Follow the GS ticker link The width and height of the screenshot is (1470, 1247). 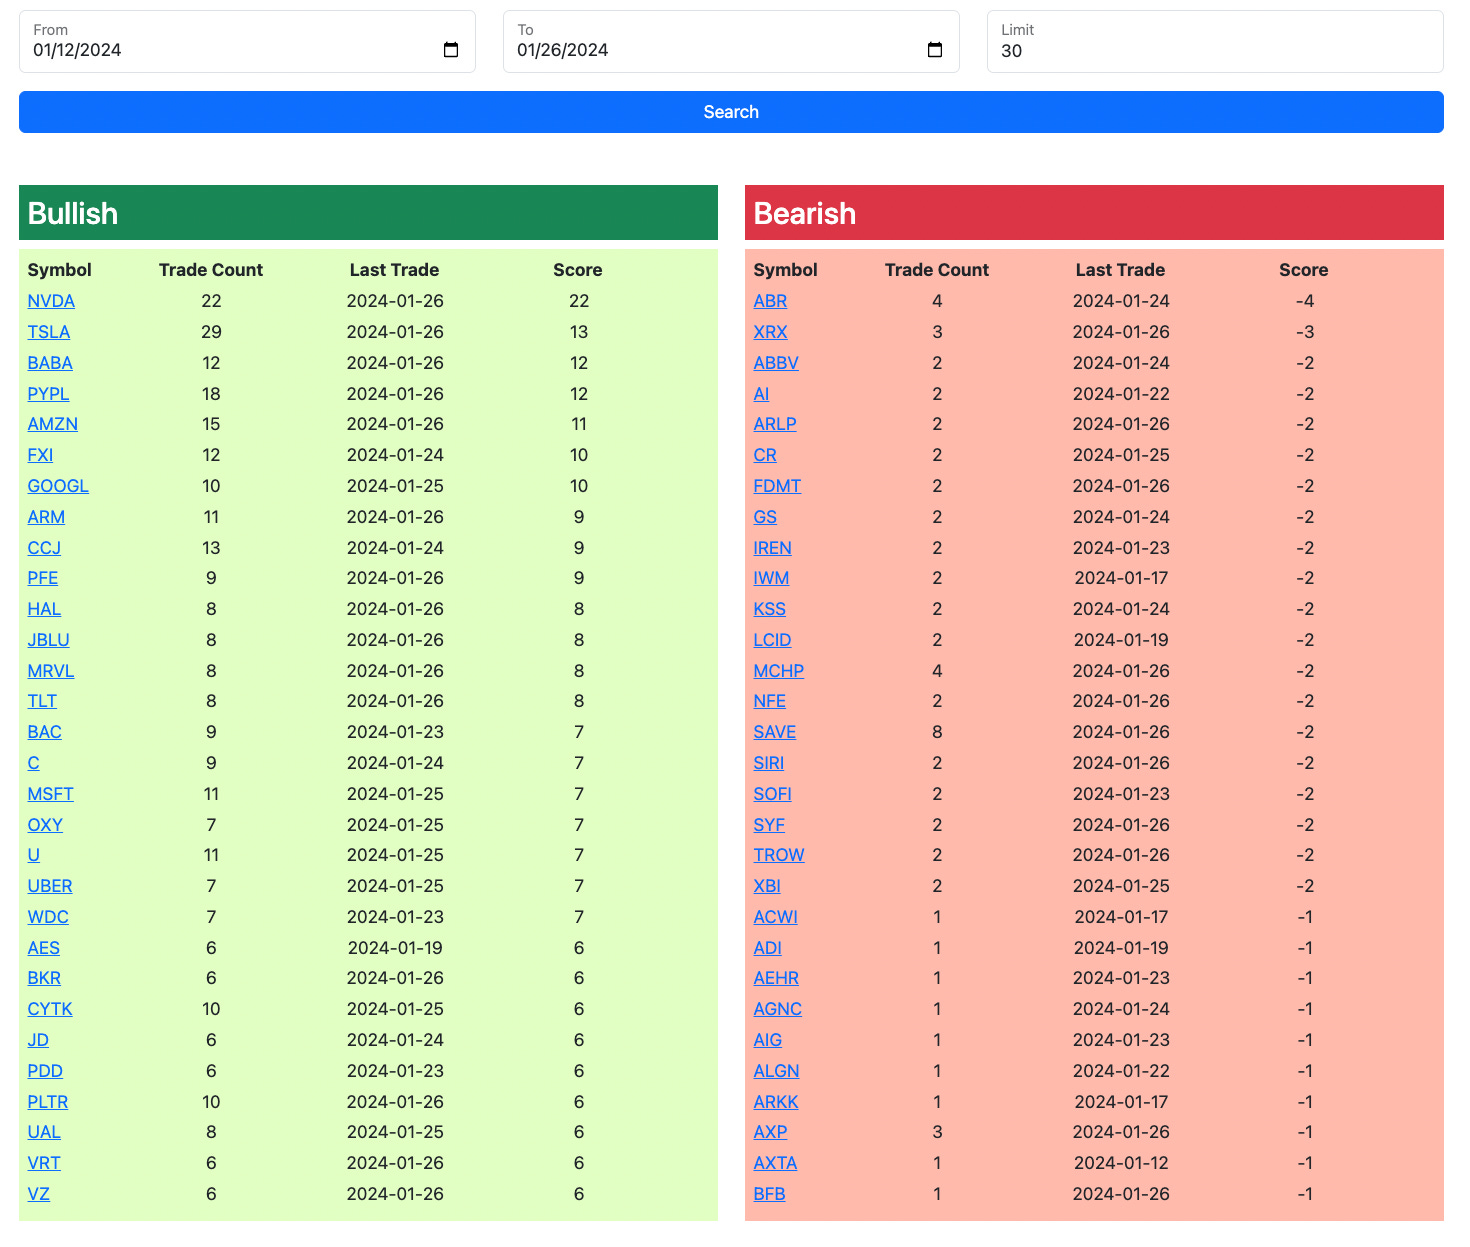765,517
